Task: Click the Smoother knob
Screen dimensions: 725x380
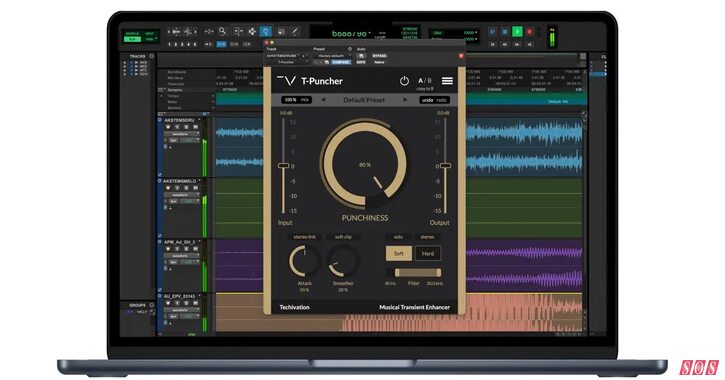Action: point(343,261)
